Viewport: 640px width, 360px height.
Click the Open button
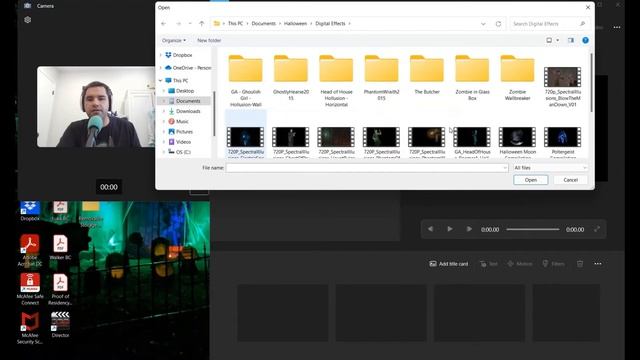point(531,180)
